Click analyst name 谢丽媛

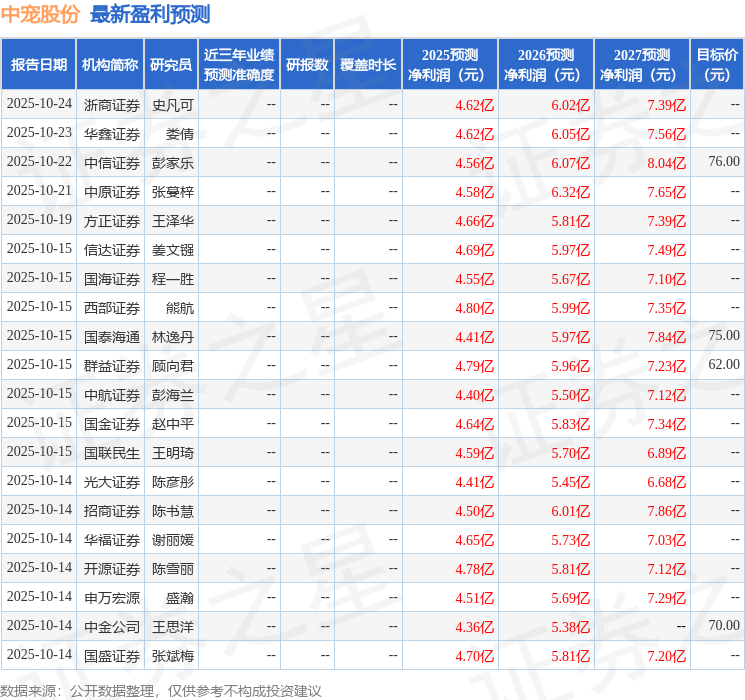[173, 540]
